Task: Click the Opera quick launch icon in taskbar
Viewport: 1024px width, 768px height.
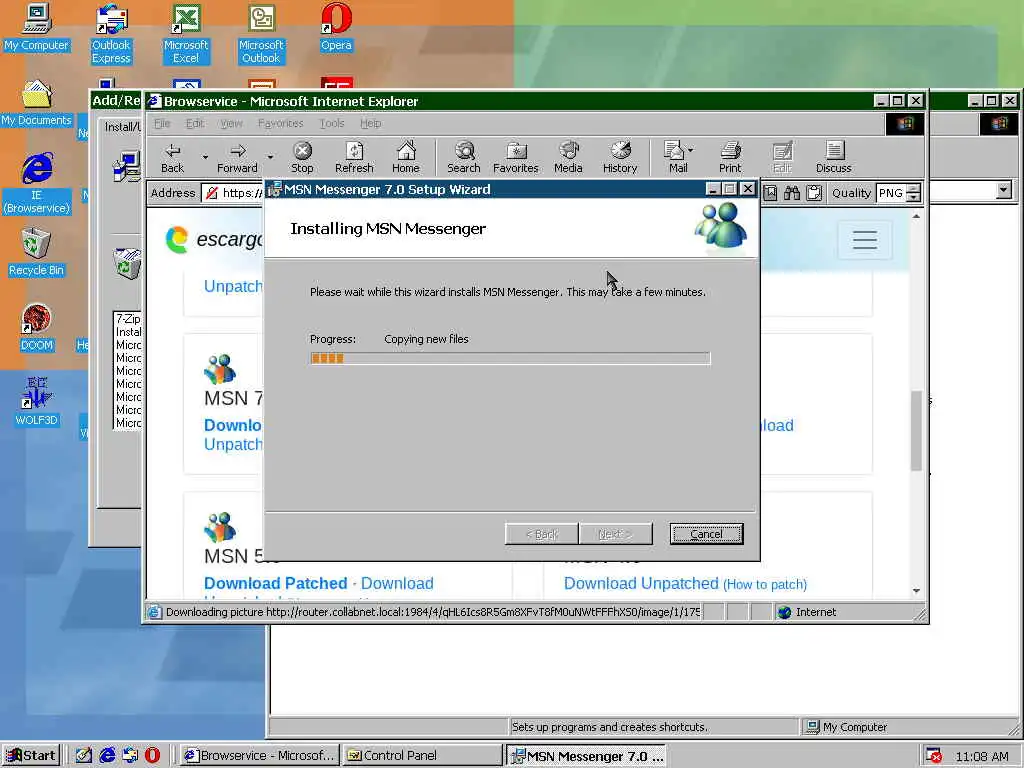Action: tap(152, 755)
